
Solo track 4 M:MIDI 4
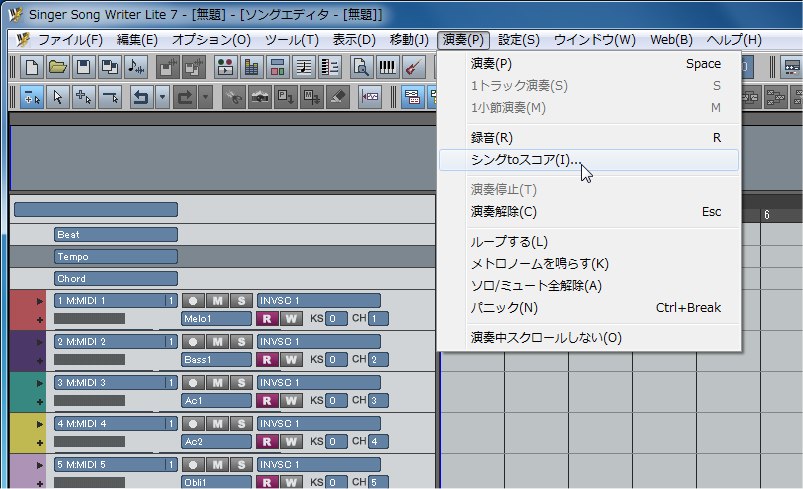[241, 423]
